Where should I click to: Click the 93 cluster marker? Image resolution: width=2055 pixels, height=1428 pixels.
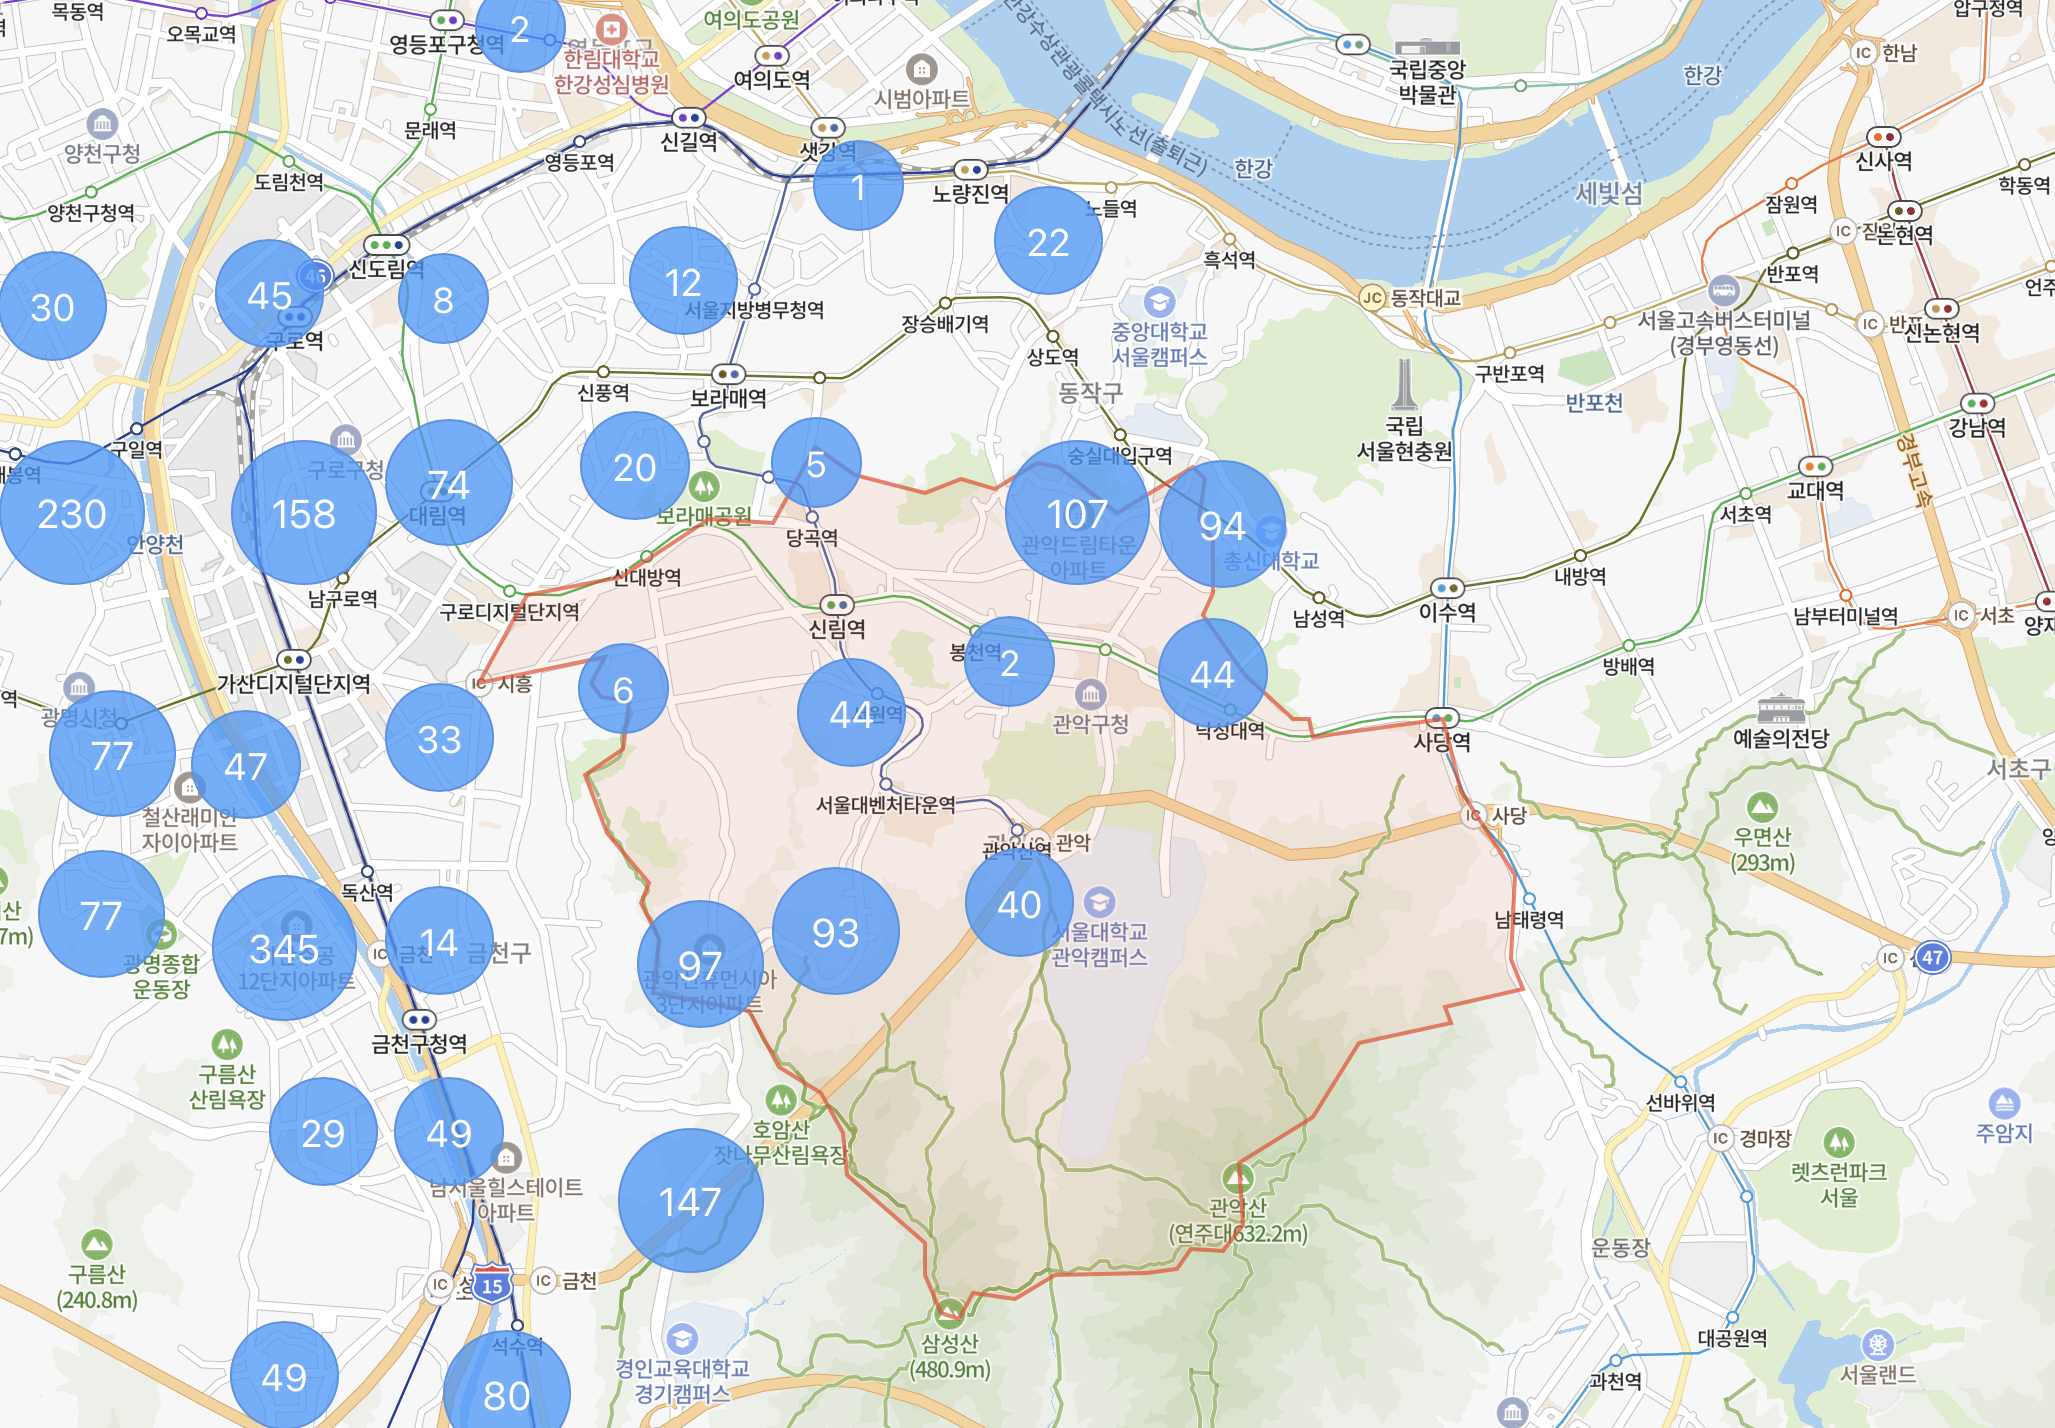pos(836,931)
